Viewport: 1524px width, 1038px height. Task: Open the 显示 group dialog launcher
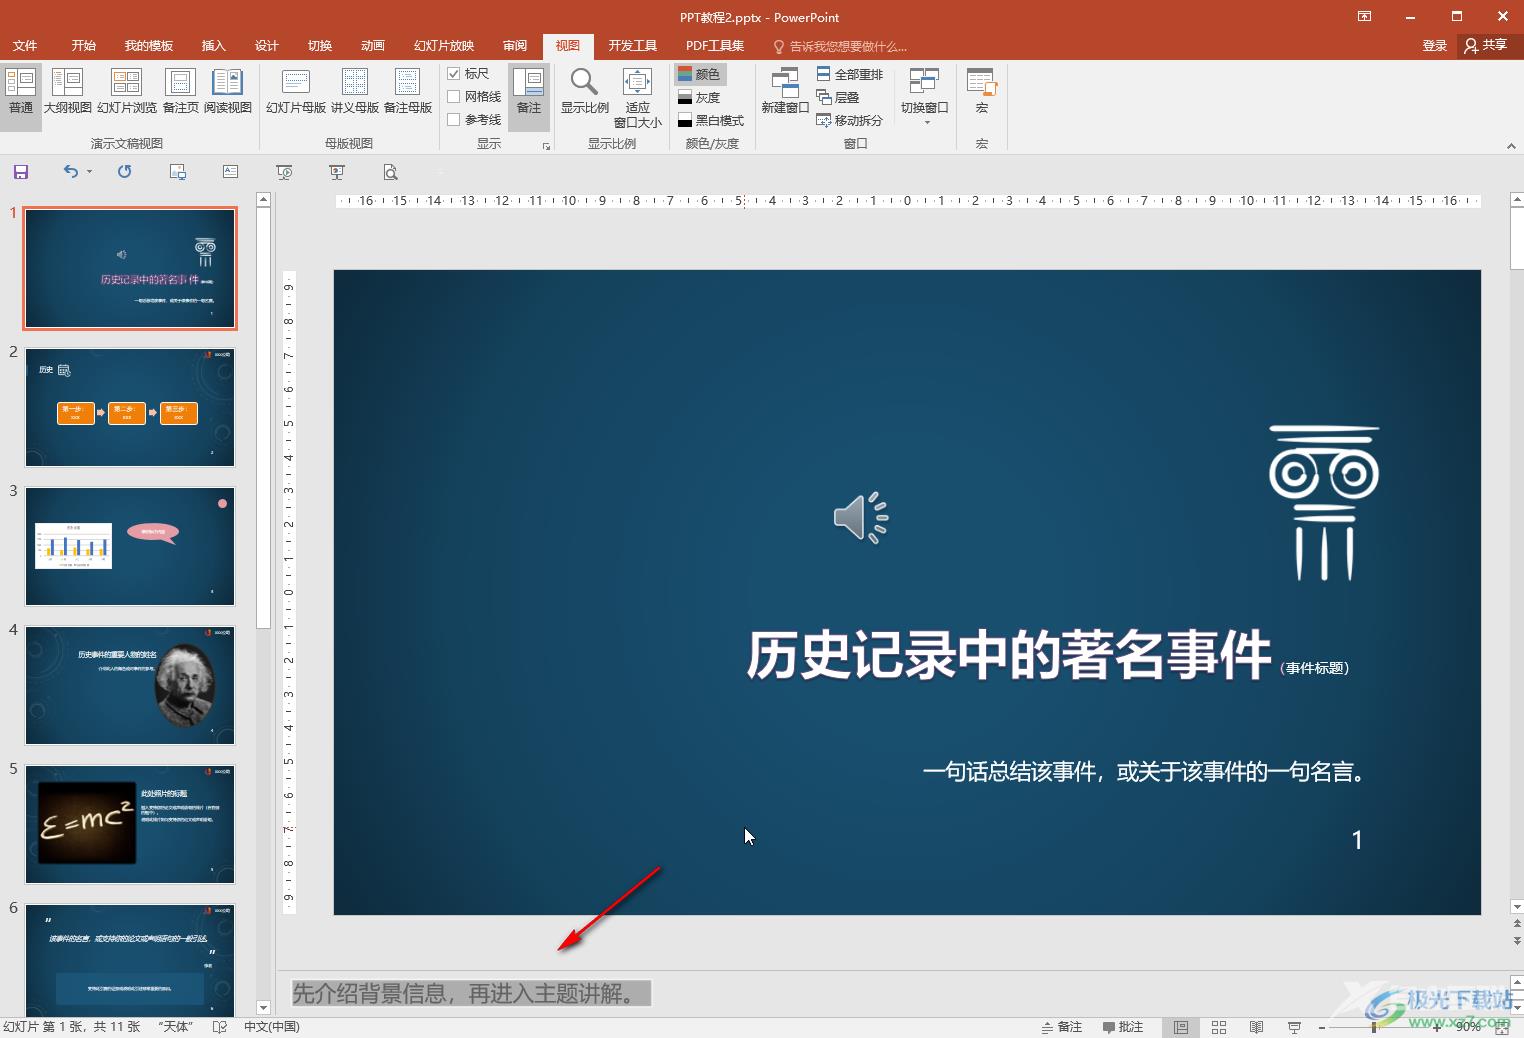pos(547,146)
